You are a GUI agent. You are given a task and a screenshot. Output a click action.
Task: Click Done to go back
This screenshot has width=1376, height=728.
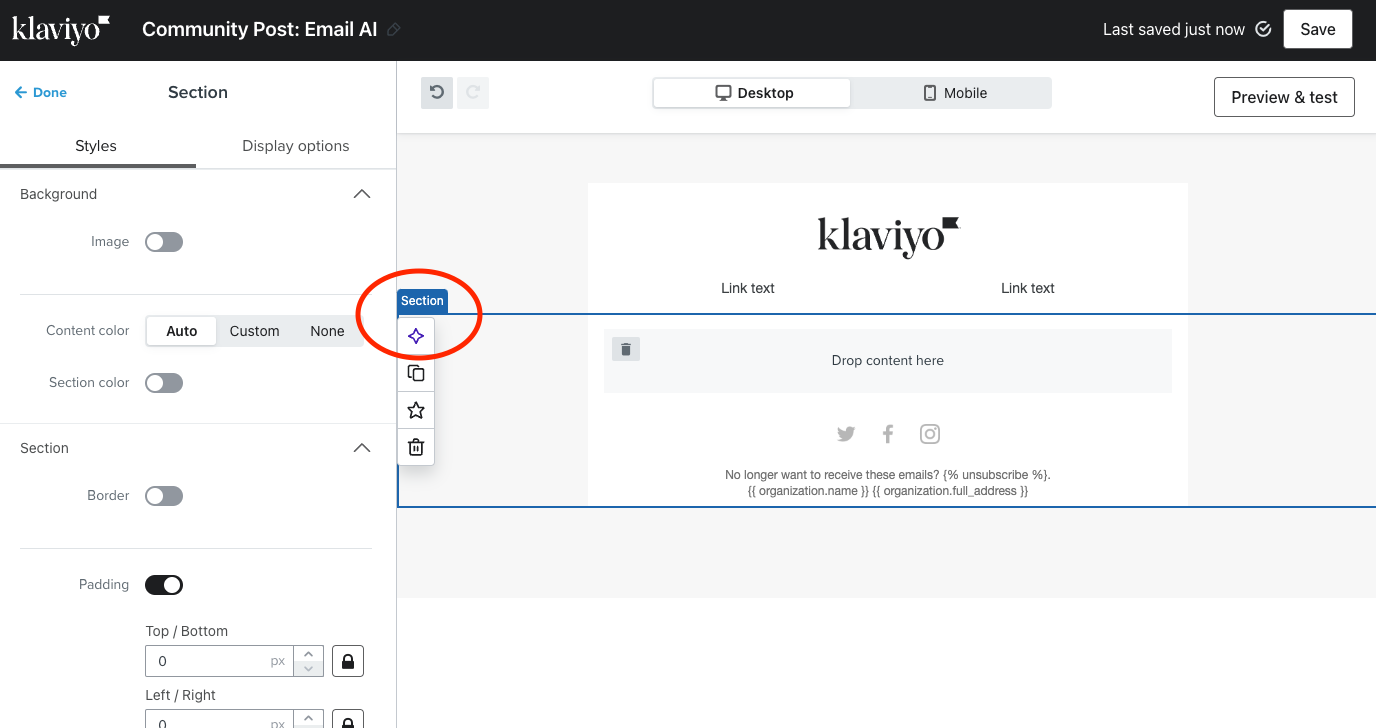pyautogui.click(x=41, y=92)
